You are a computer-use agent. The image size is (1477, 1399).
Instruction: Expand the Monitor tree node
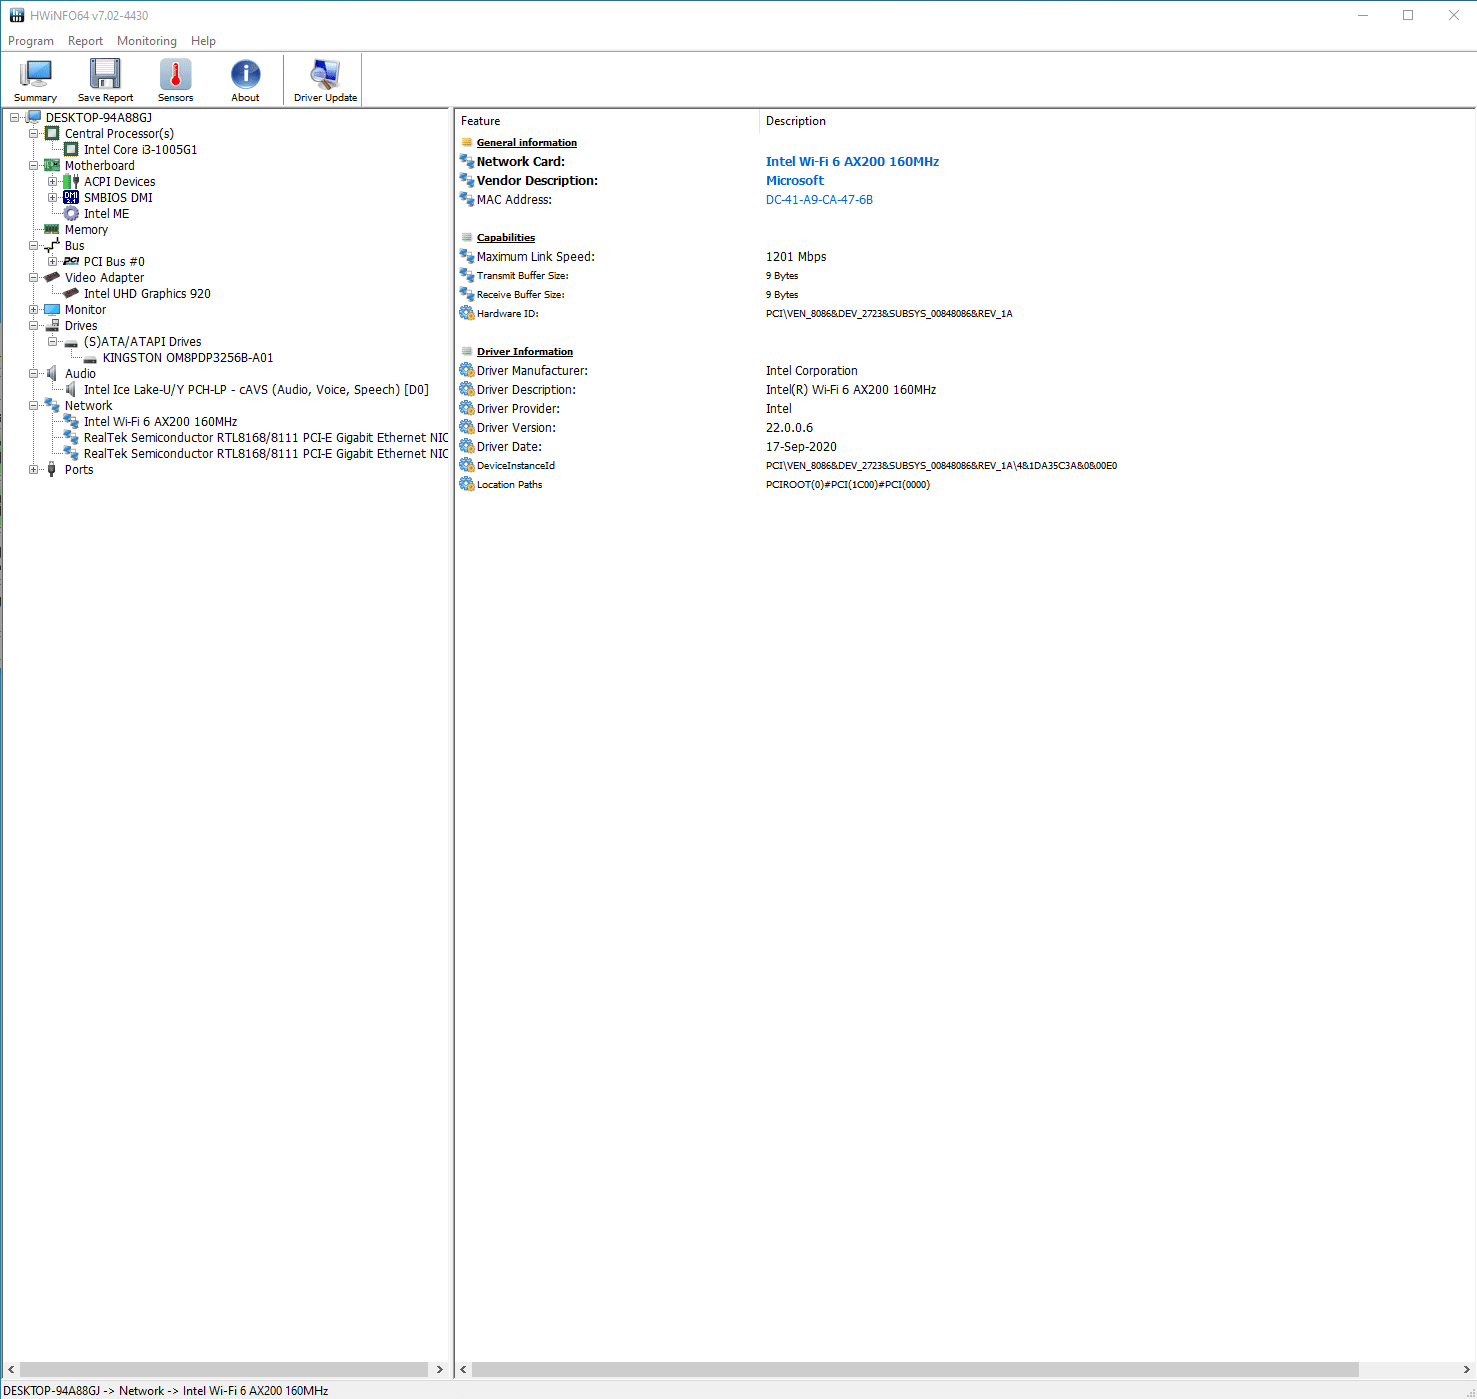point(33,309)
